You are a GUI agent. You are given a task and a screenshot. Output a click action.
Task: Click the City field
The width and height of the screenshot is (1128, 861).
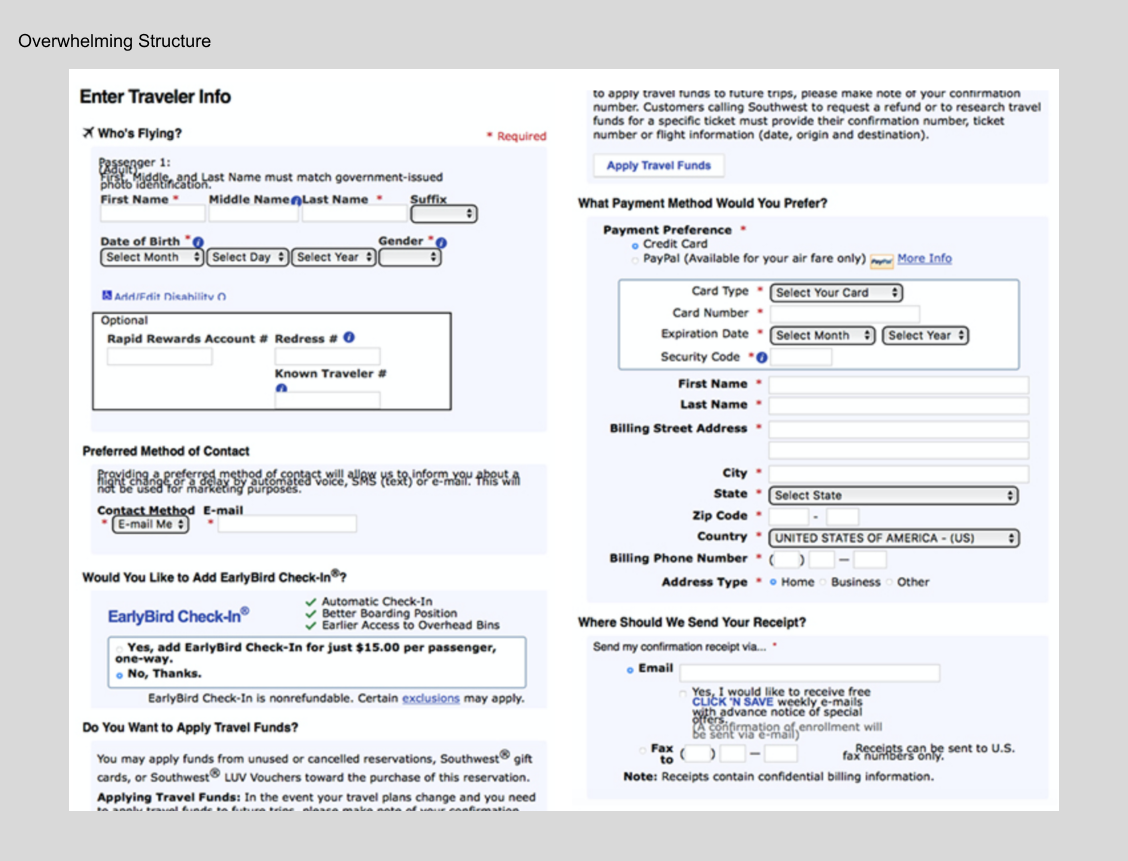point(899,473)
